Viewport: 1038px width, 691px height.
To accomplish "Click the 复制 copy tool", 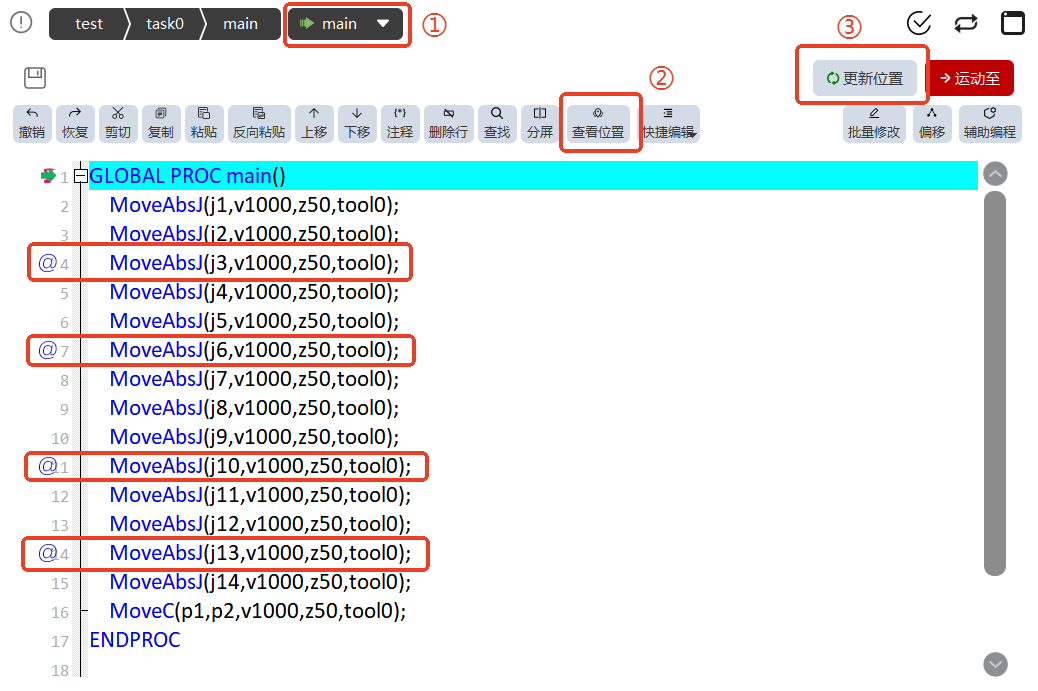I will (161, 123).
